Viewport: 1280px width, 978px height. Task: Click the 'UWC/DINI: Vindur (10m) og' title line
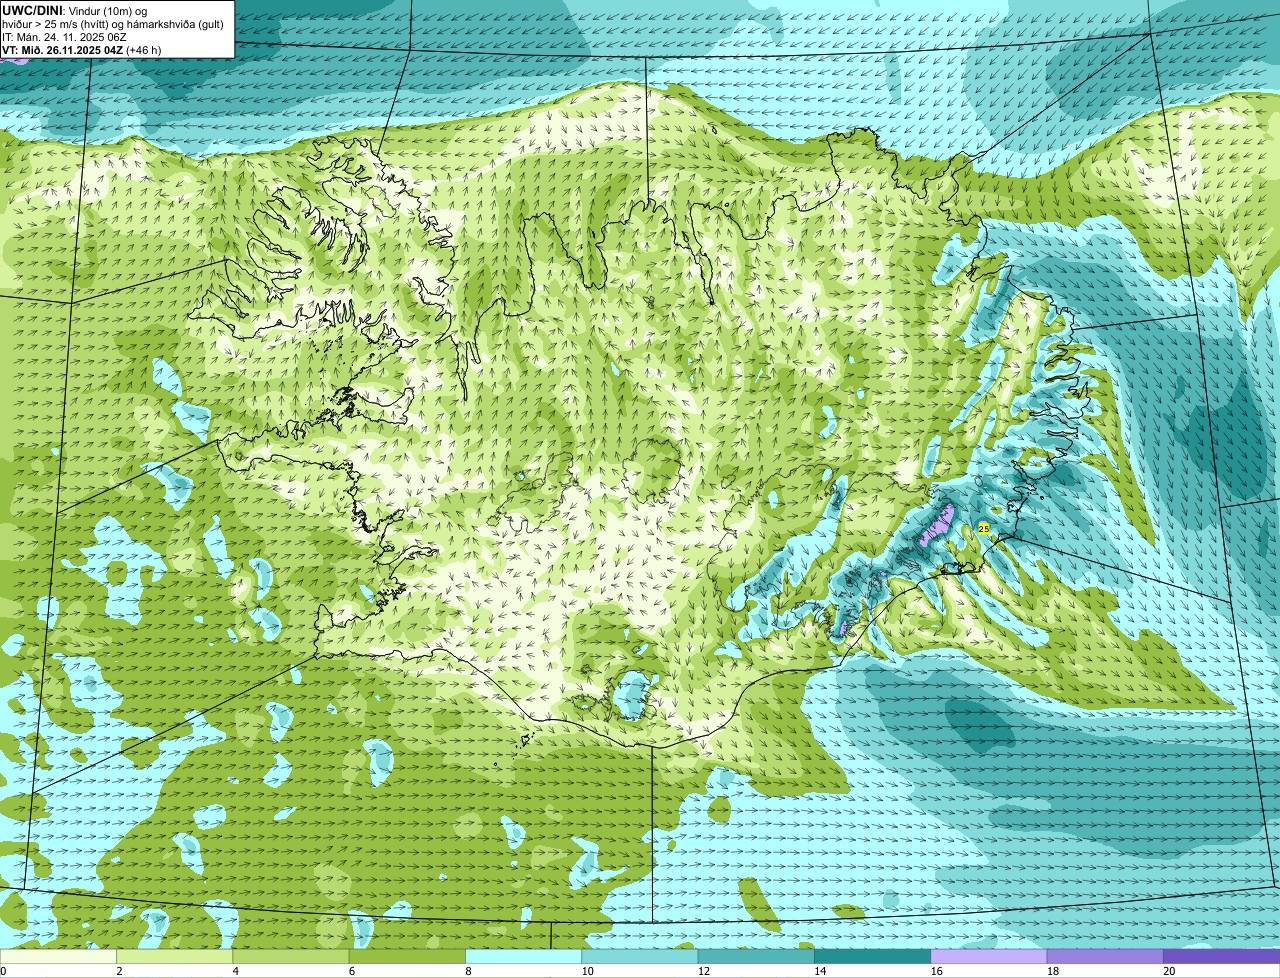[75, 11]
